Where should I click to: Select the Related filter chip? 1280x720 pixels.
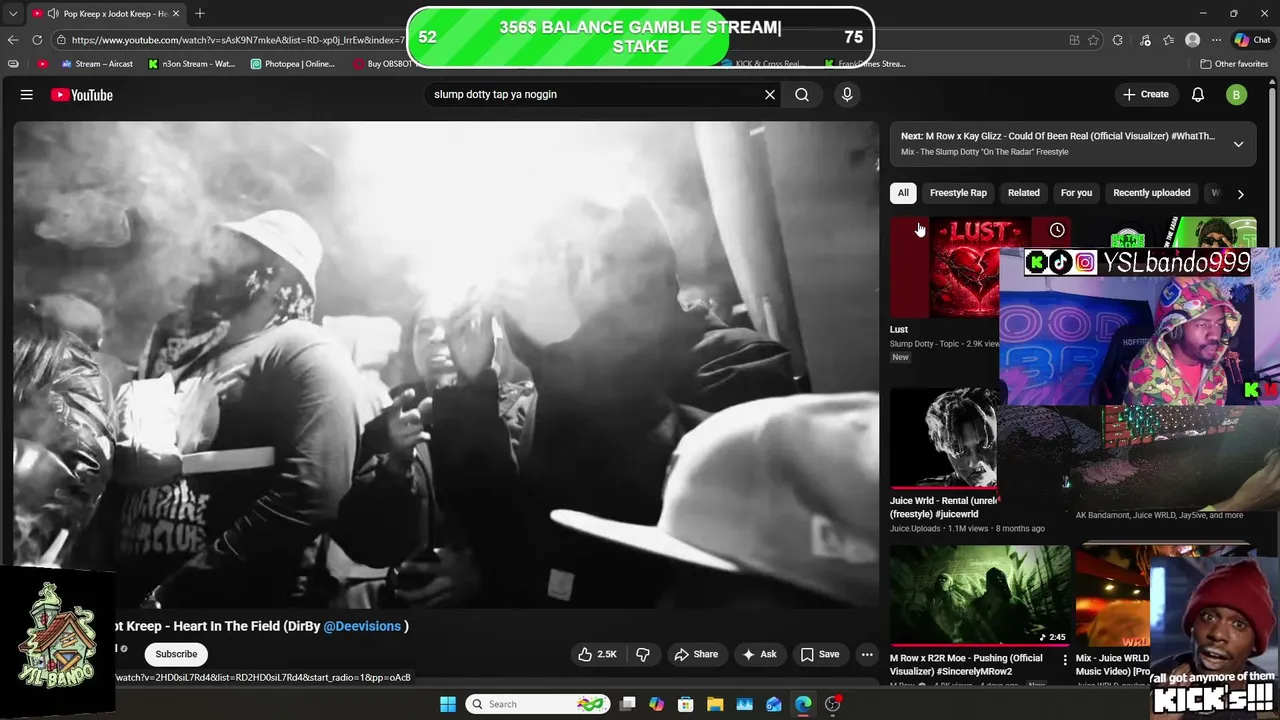(x=1024, y=193)
